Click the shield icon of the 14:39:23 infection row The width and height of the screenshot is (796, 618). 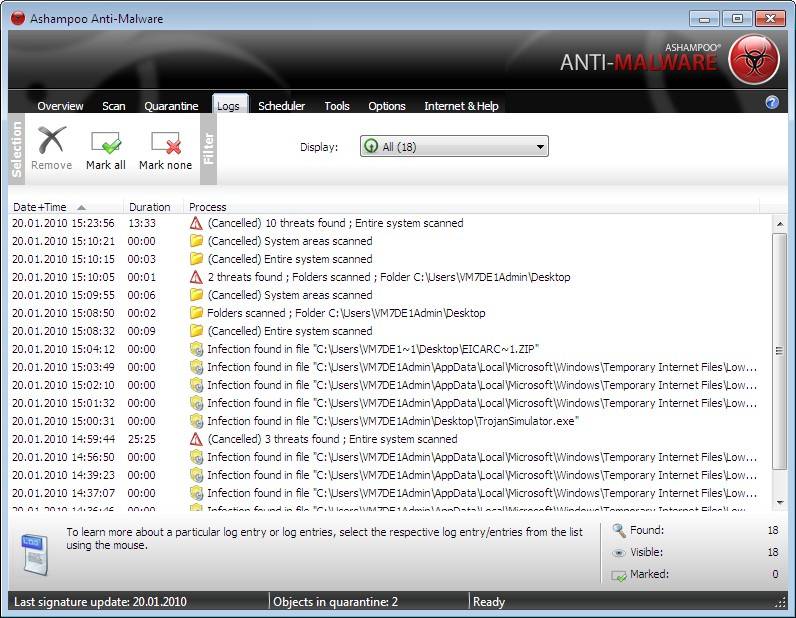pos(196,475)
